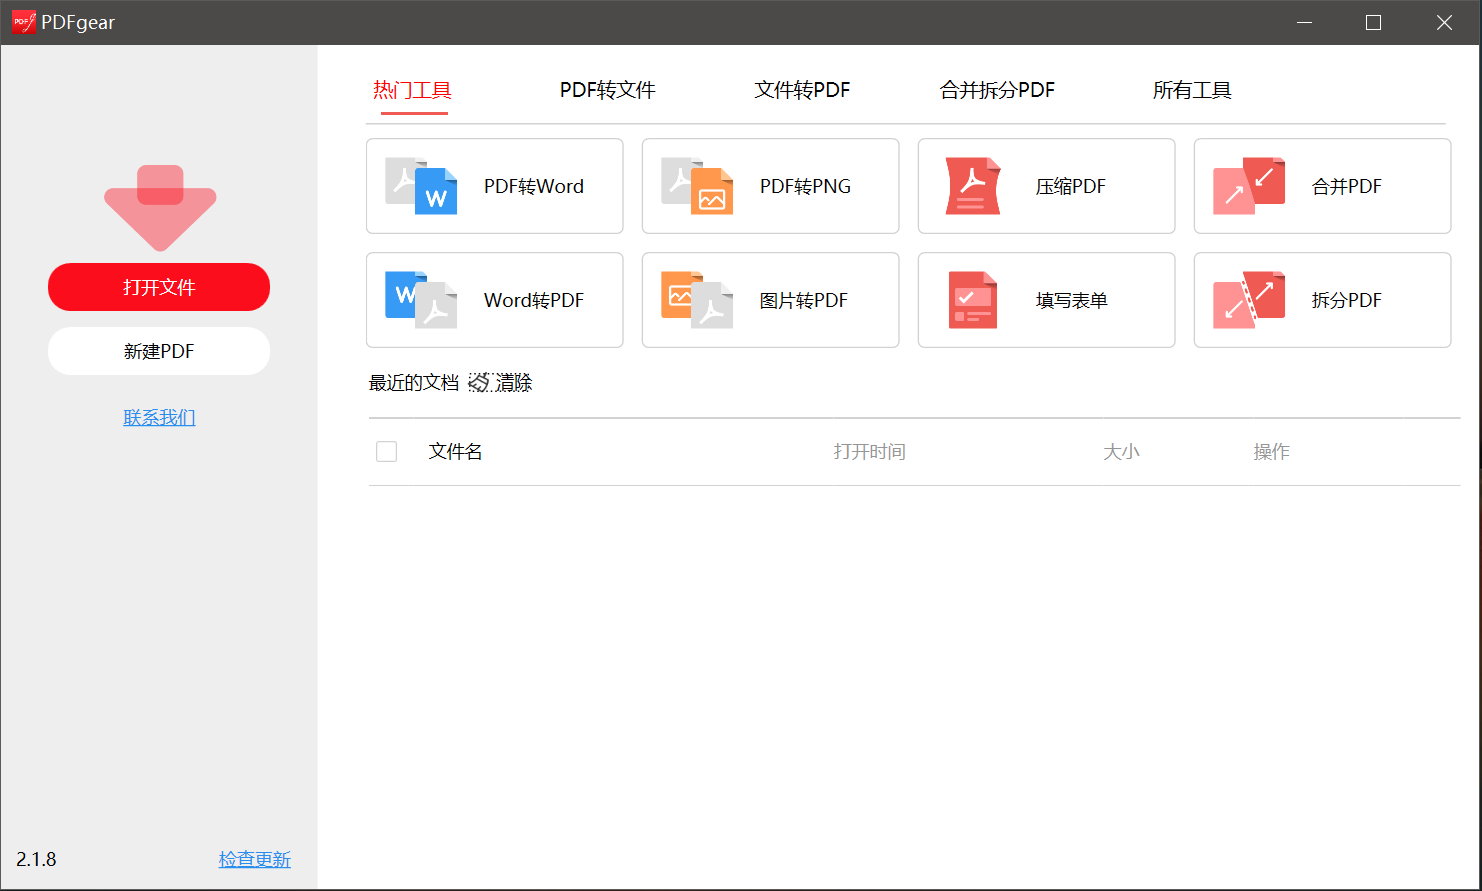The height and width of the screenshot is (891, 1482).
Task: Open the 合并拆分PDF tab
Action: (997, 90)
